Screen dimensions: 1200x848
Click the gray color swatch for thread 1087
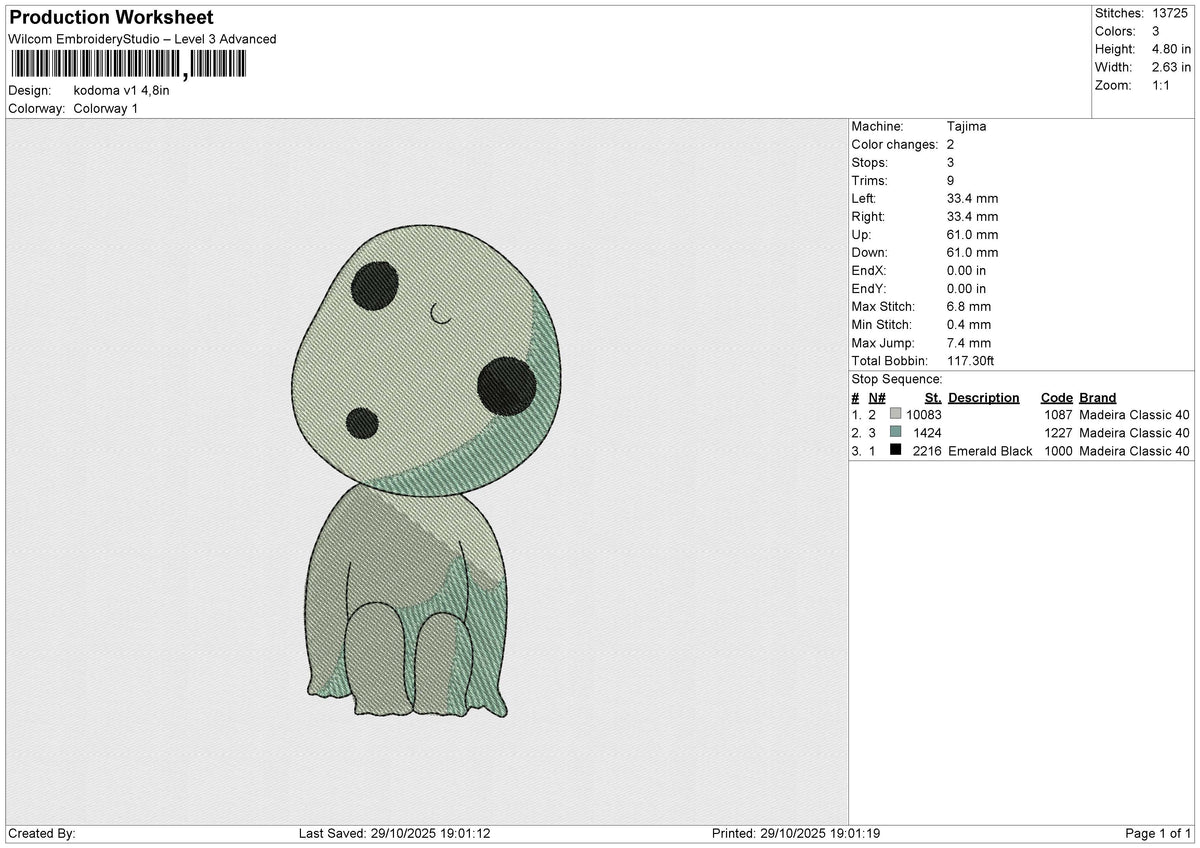click(895, 414)
